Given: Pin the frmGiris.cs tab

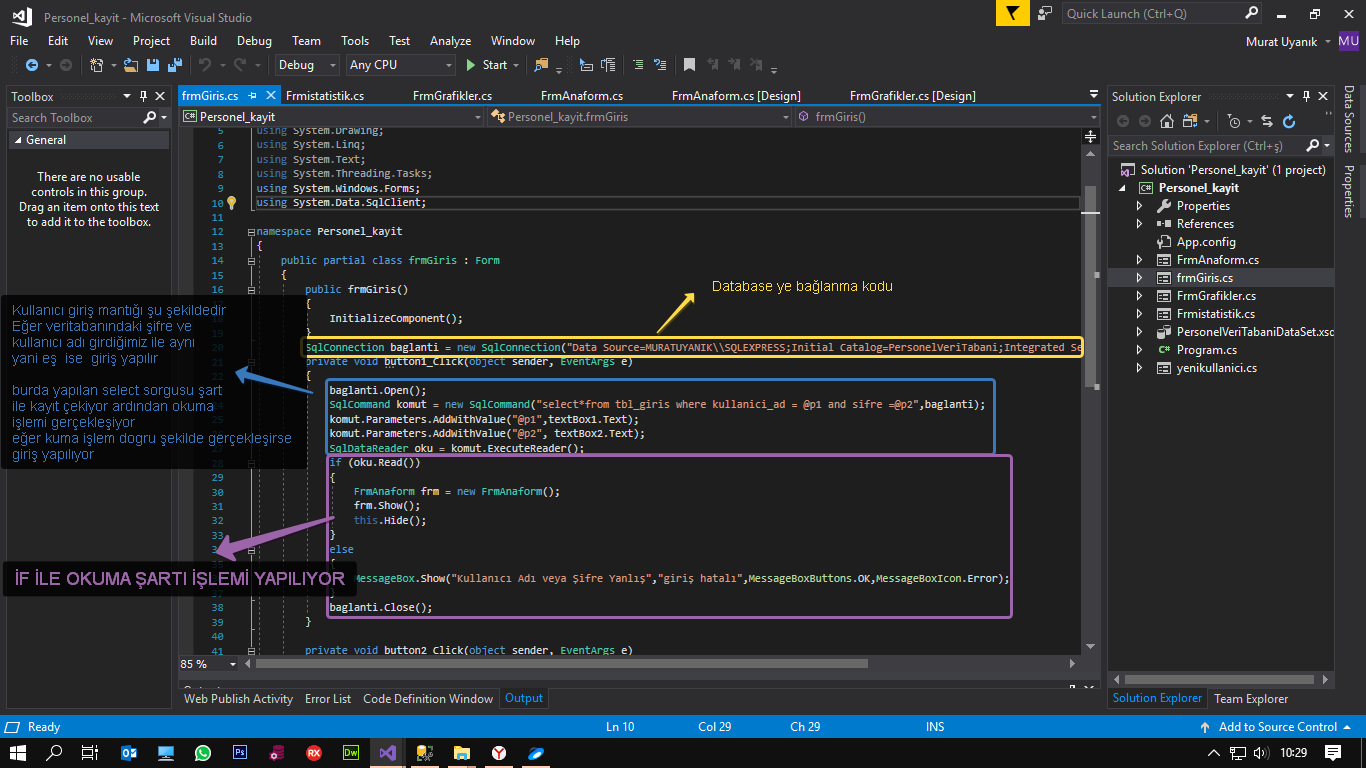Looking at the screenshot, I should pyautogui.click(x=252, y=96).
